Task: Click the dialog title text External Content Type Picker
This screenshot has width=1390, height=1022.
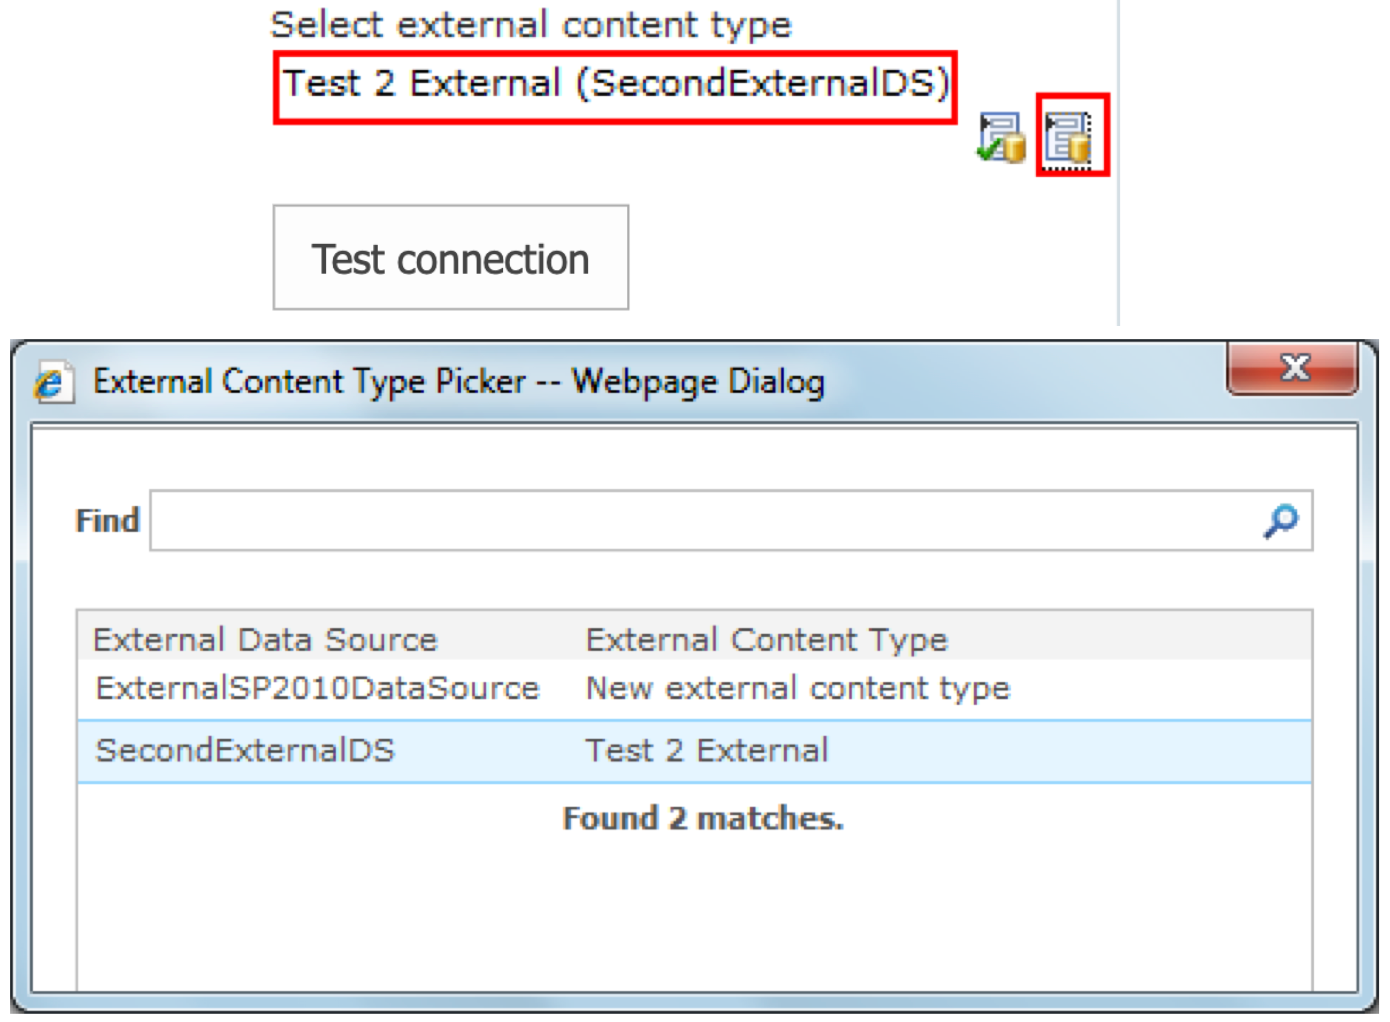Action: coord(458,382)
